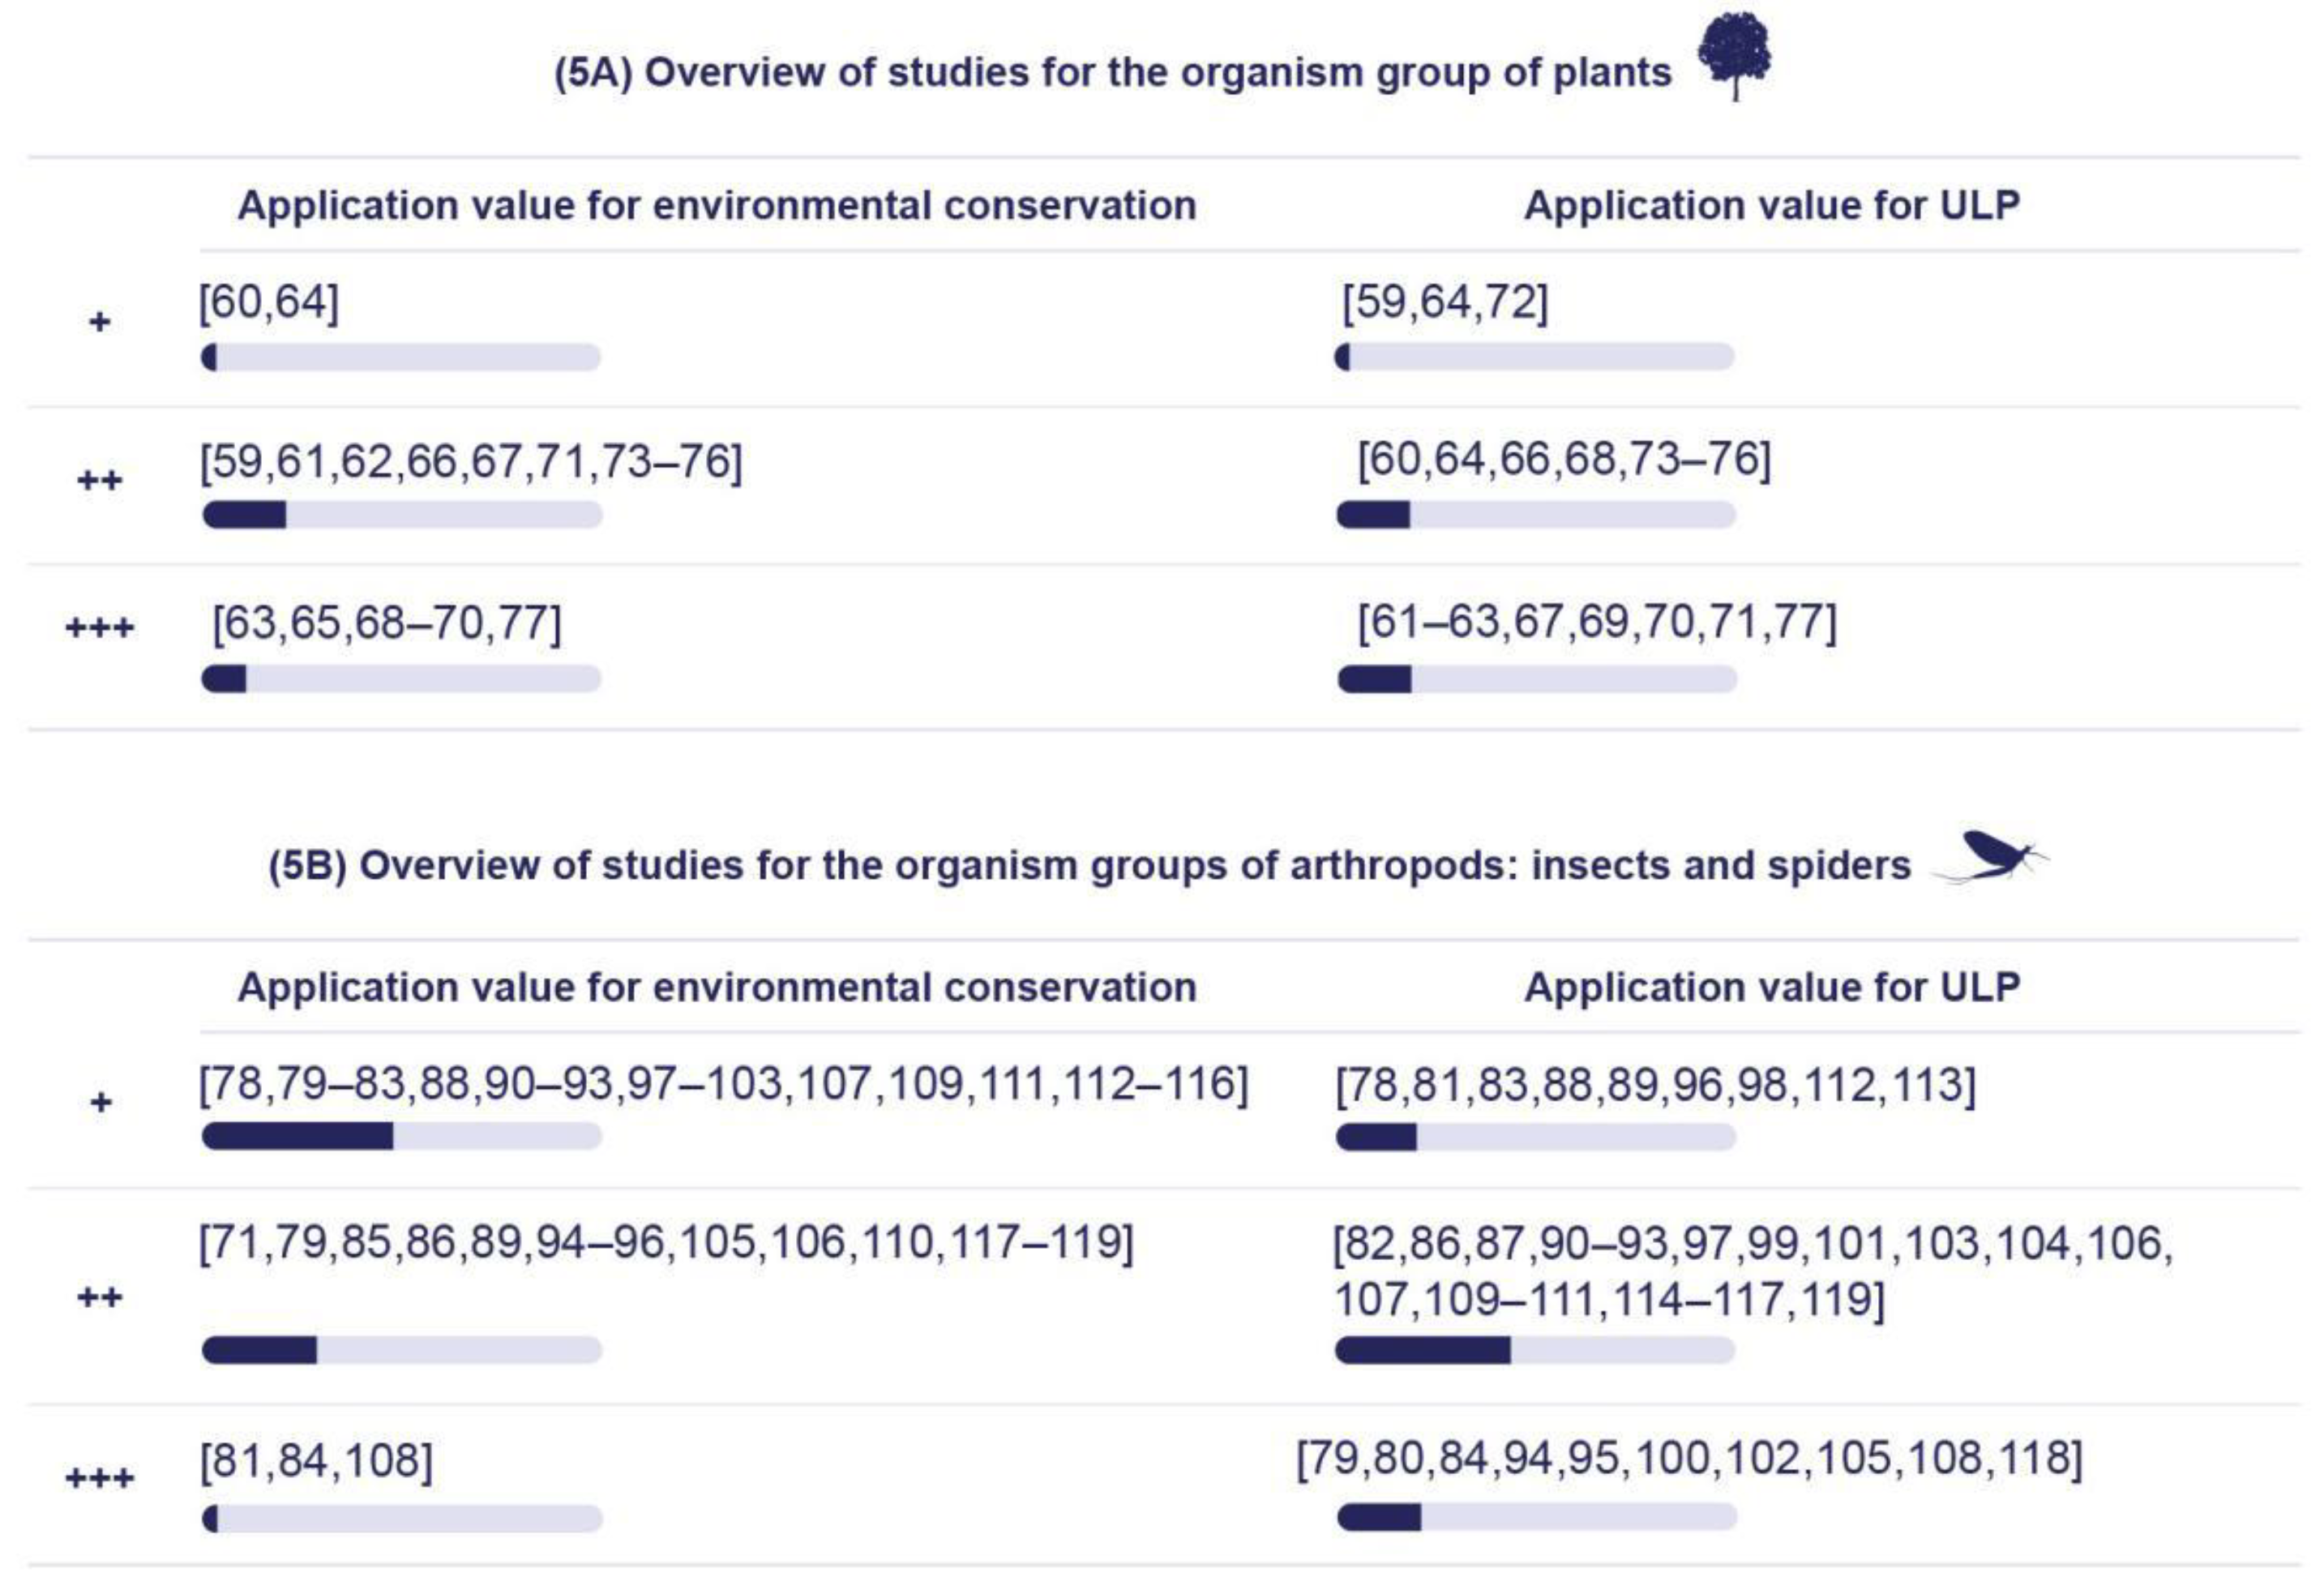This screenshot has width=2324, height=1590.
Task: Click the '(5A) Overview of studies' plants title
Action: tap(1112, 73)
